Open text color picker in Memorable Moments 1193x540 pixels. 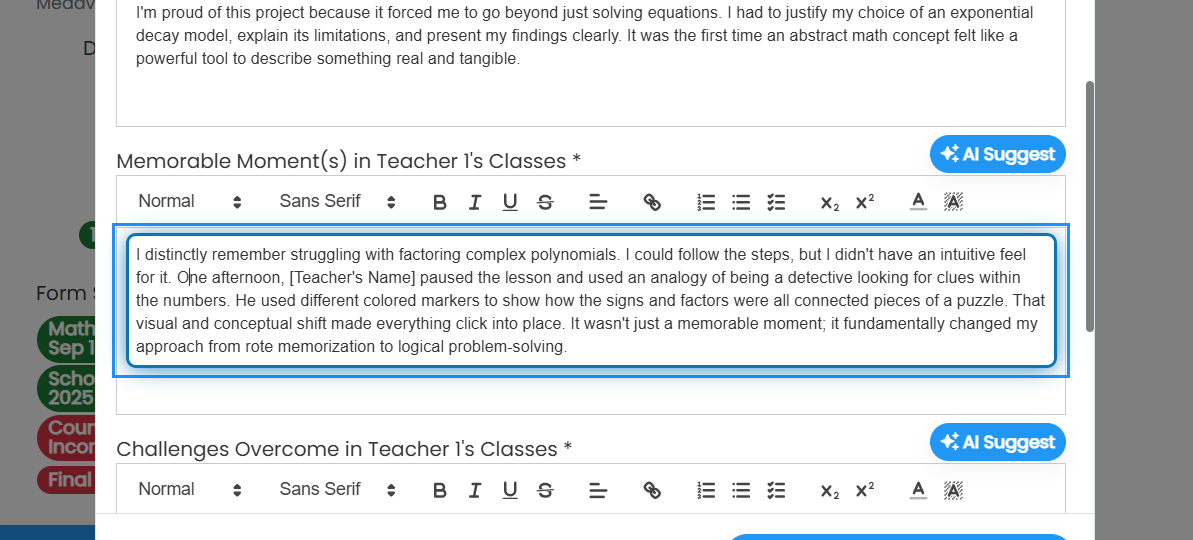point(918,202)
